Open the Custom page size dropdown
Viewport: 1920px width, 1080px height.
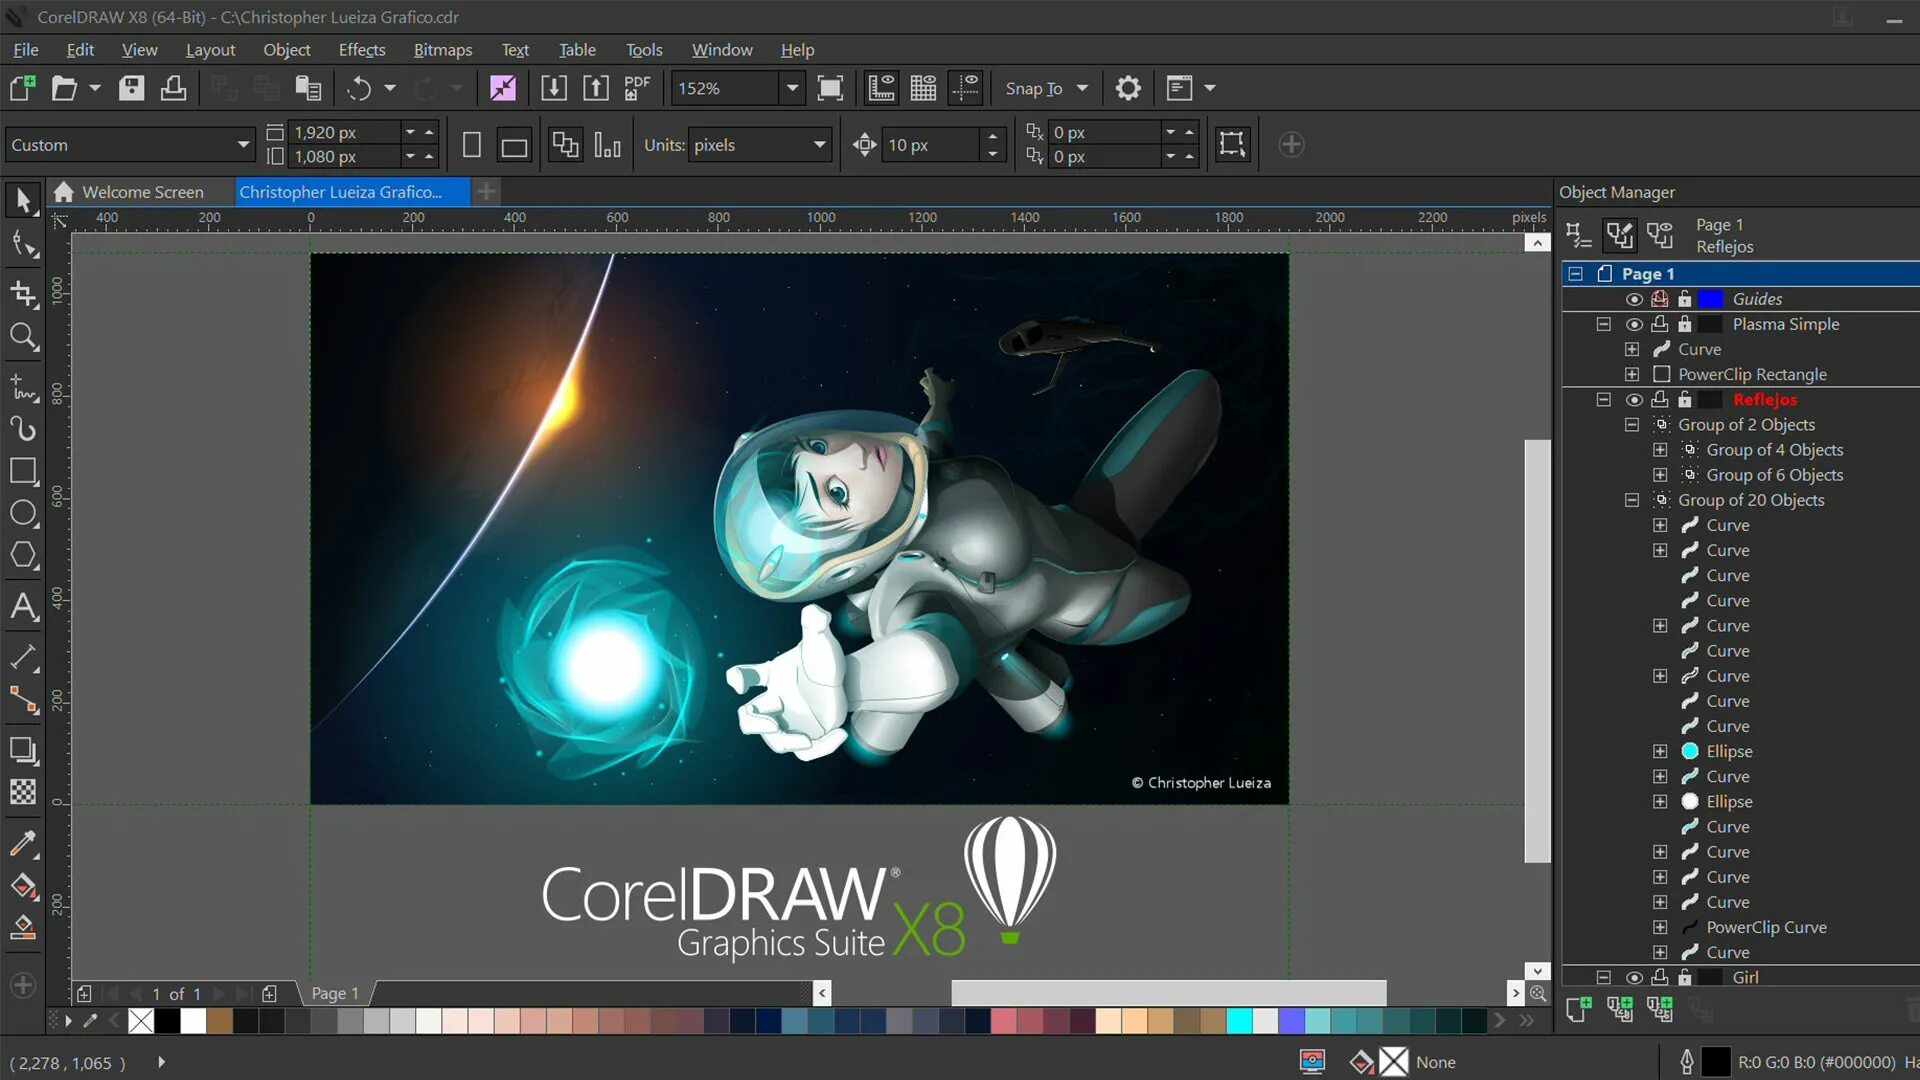(243, 145)
